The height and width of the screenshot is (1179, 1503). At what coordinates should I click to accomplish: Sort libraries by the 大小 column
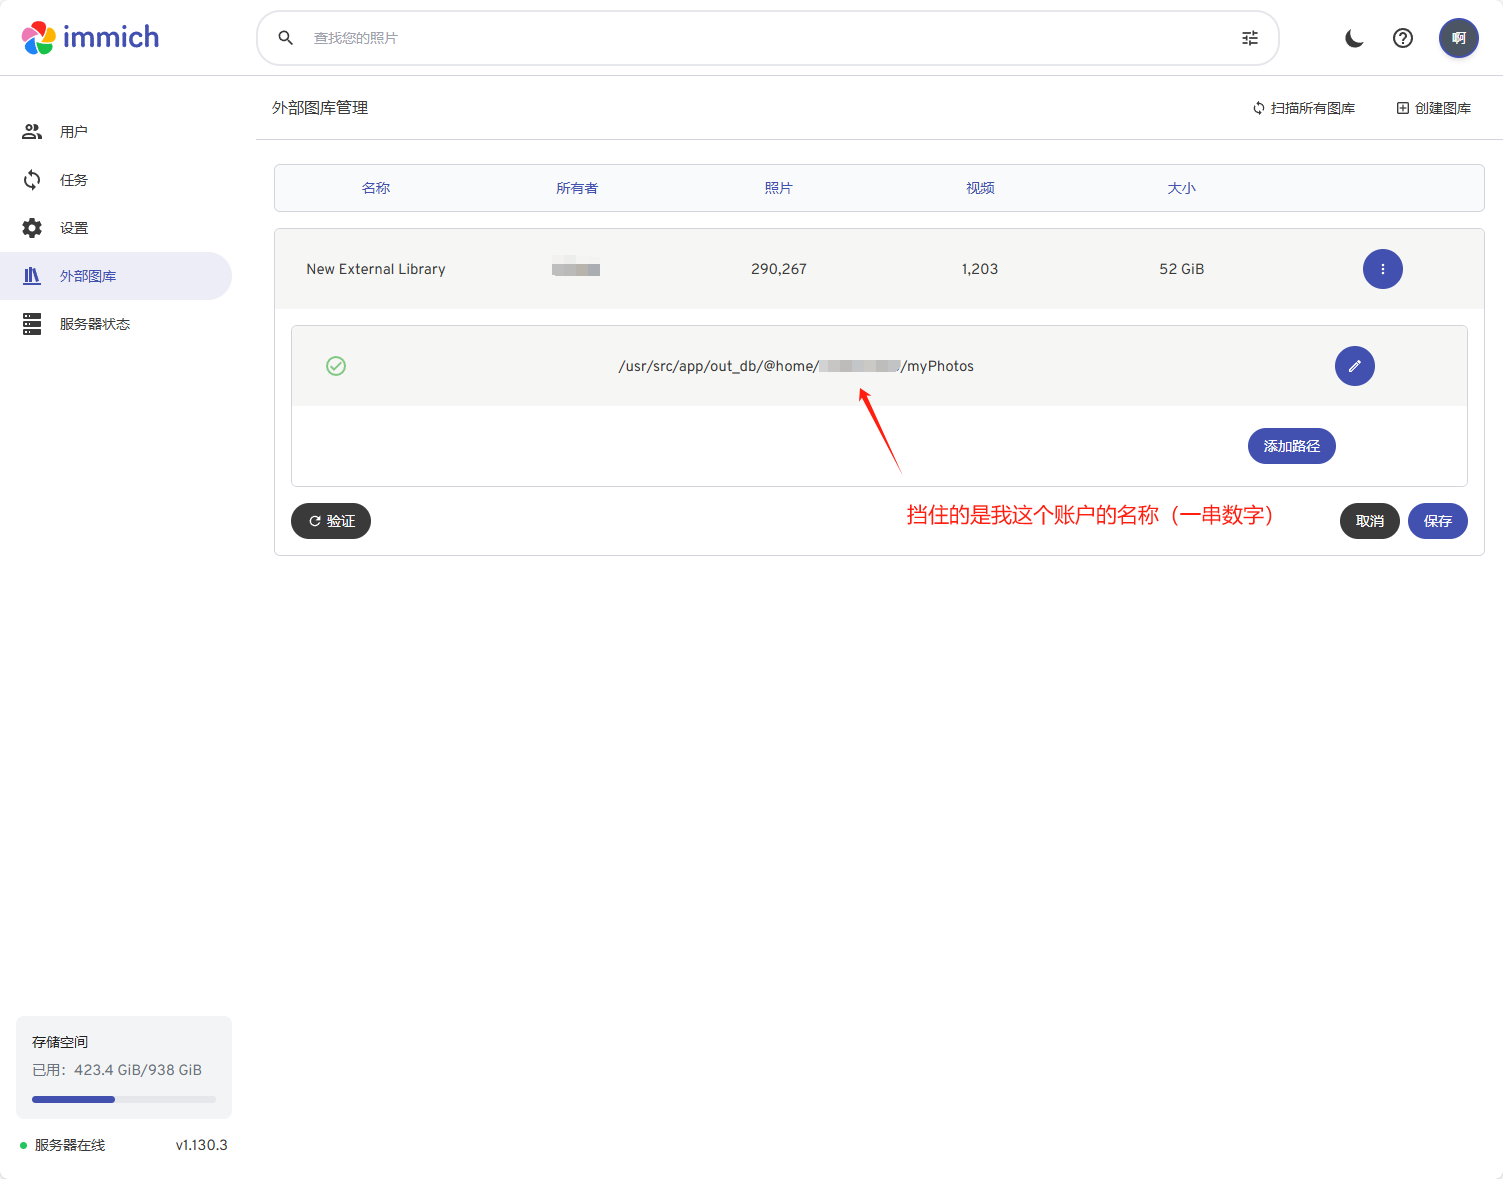coord(1181,187)
